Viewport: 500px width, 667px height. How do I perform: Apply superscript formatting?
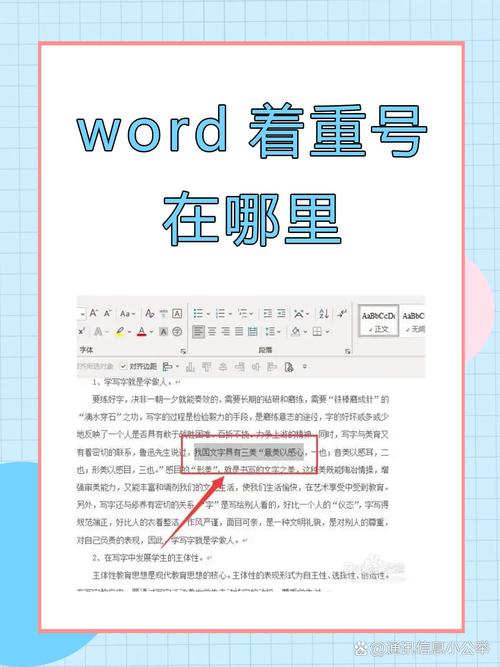tap(81, 331)
